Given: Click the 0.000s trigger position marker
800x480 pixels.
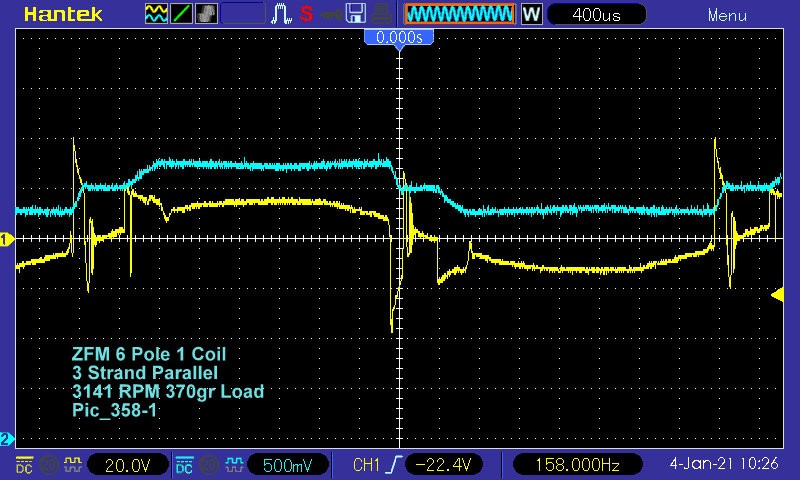Looking at the screenshot, I should coord(399,38).
